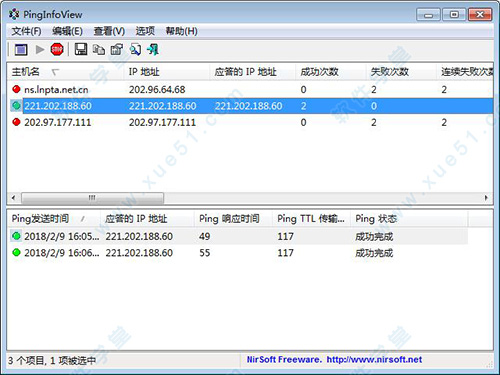Click the response time value 55
The height and width of the screenshot is (375, 500).
click(205, 253)
